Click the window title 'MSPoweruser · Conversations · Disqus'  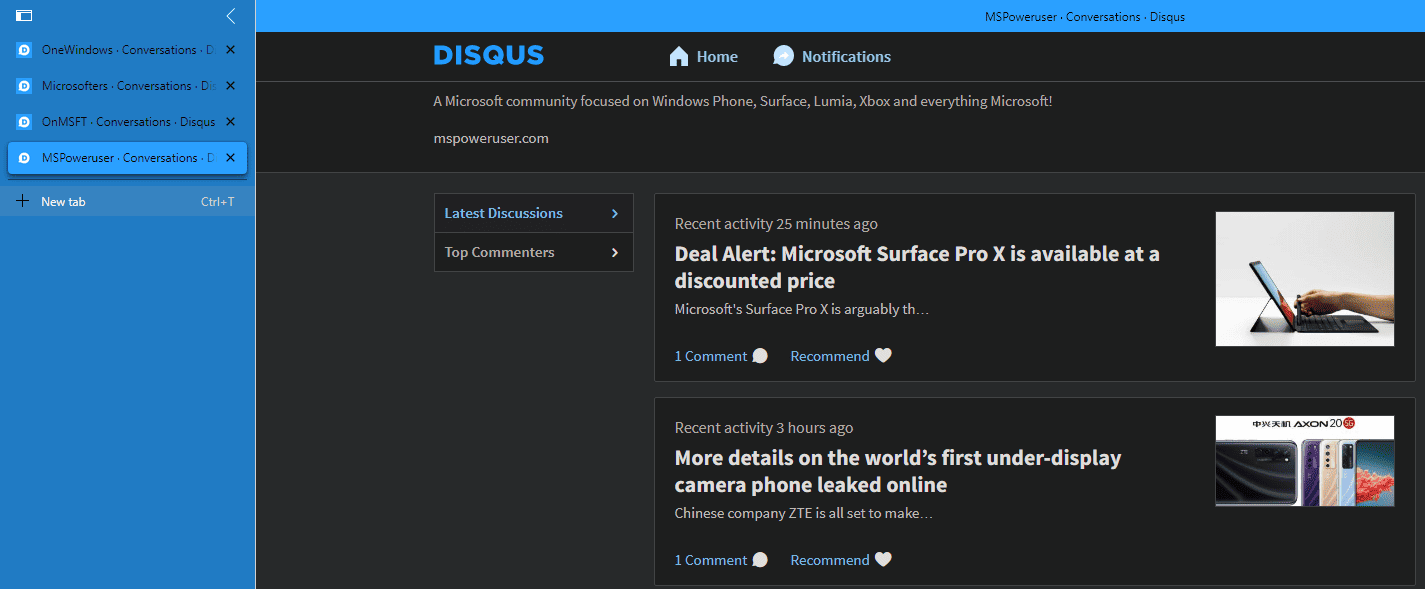tap(1085, 17)
